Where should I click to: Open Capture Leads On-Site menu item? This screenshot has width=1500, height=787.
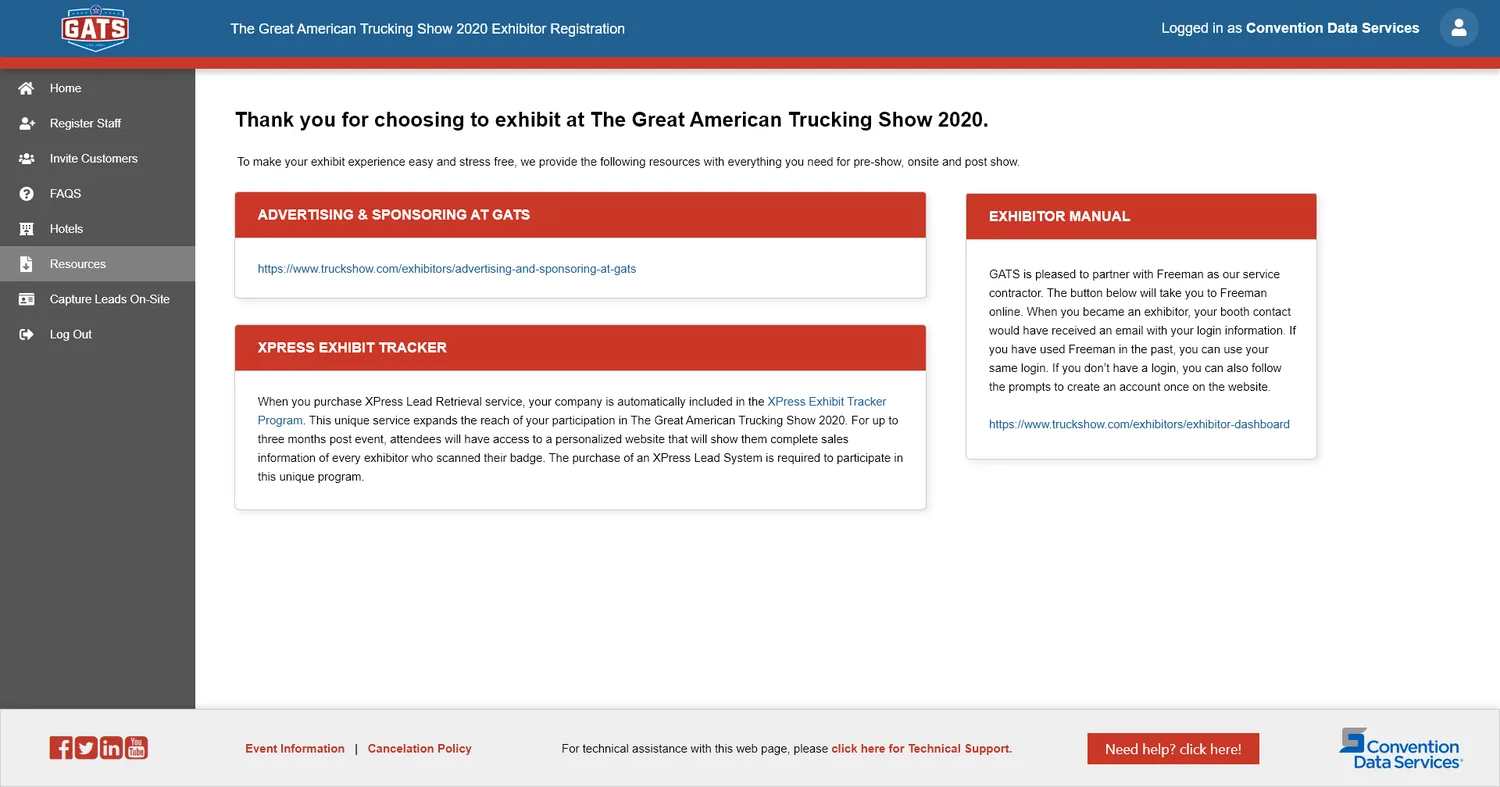tap(97, 299)
